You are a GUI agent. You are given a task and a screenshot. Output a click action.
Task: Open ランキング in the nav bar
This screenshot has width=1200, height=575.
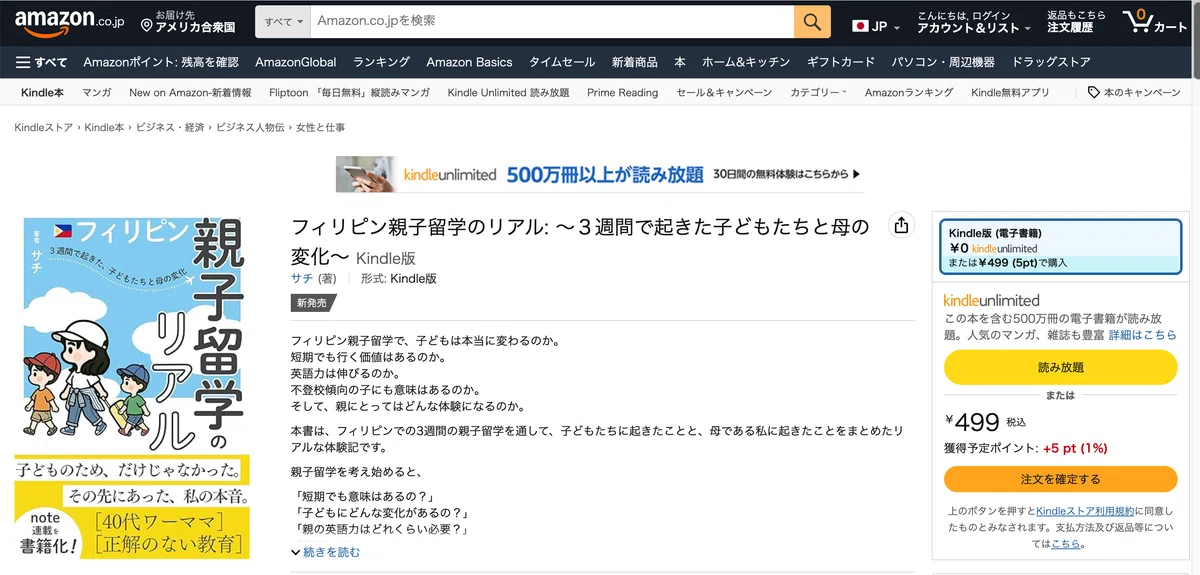click(381, 62)
